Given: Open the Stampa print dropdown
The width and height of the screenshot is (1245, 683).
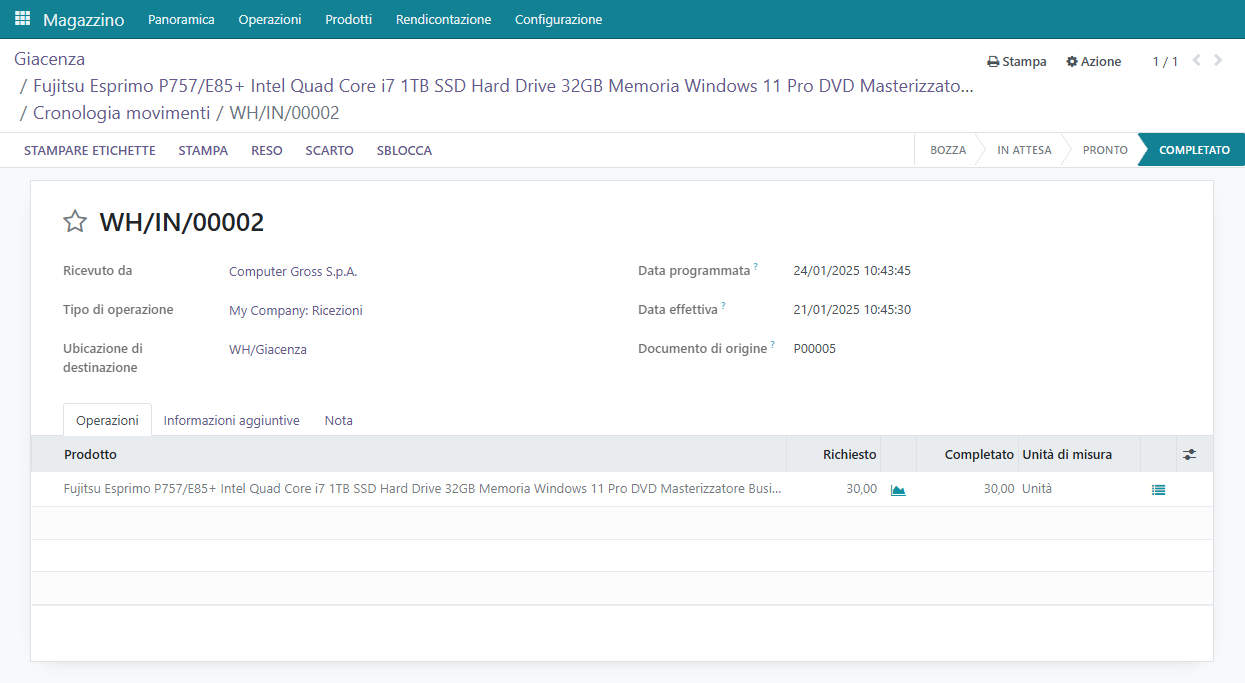Looking at the screenshot, I should [1017, 61].
